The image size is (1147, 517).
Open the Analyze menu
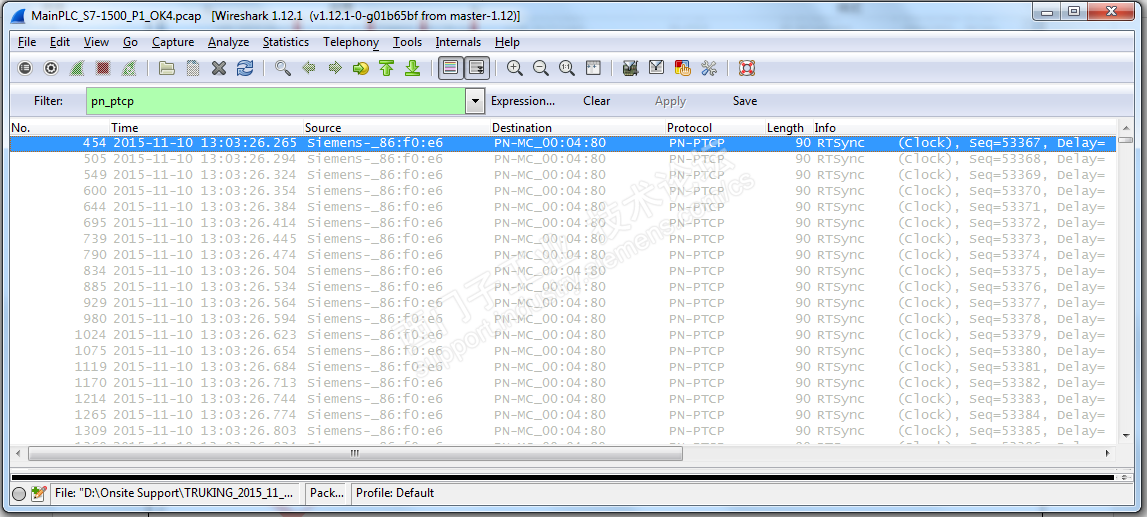(228, 42)
